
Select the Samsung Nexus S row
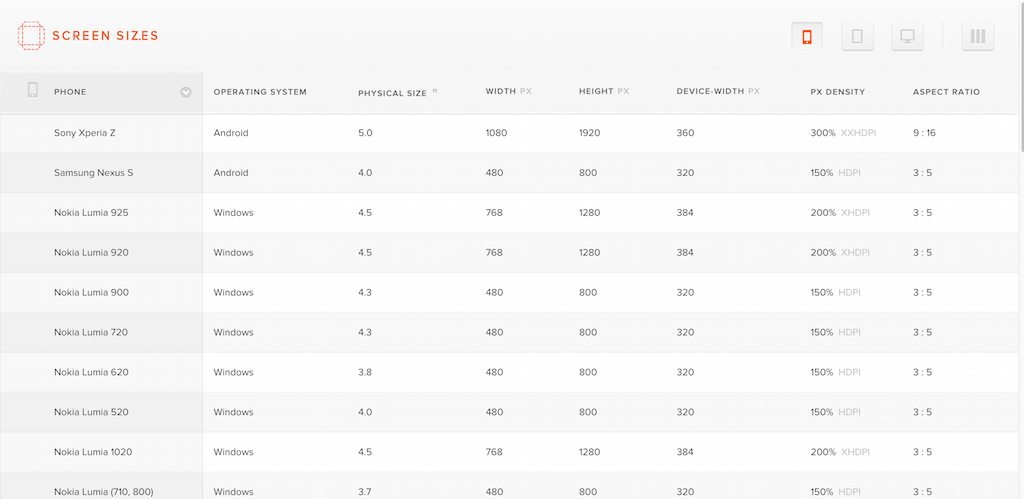tap(93, 173)
